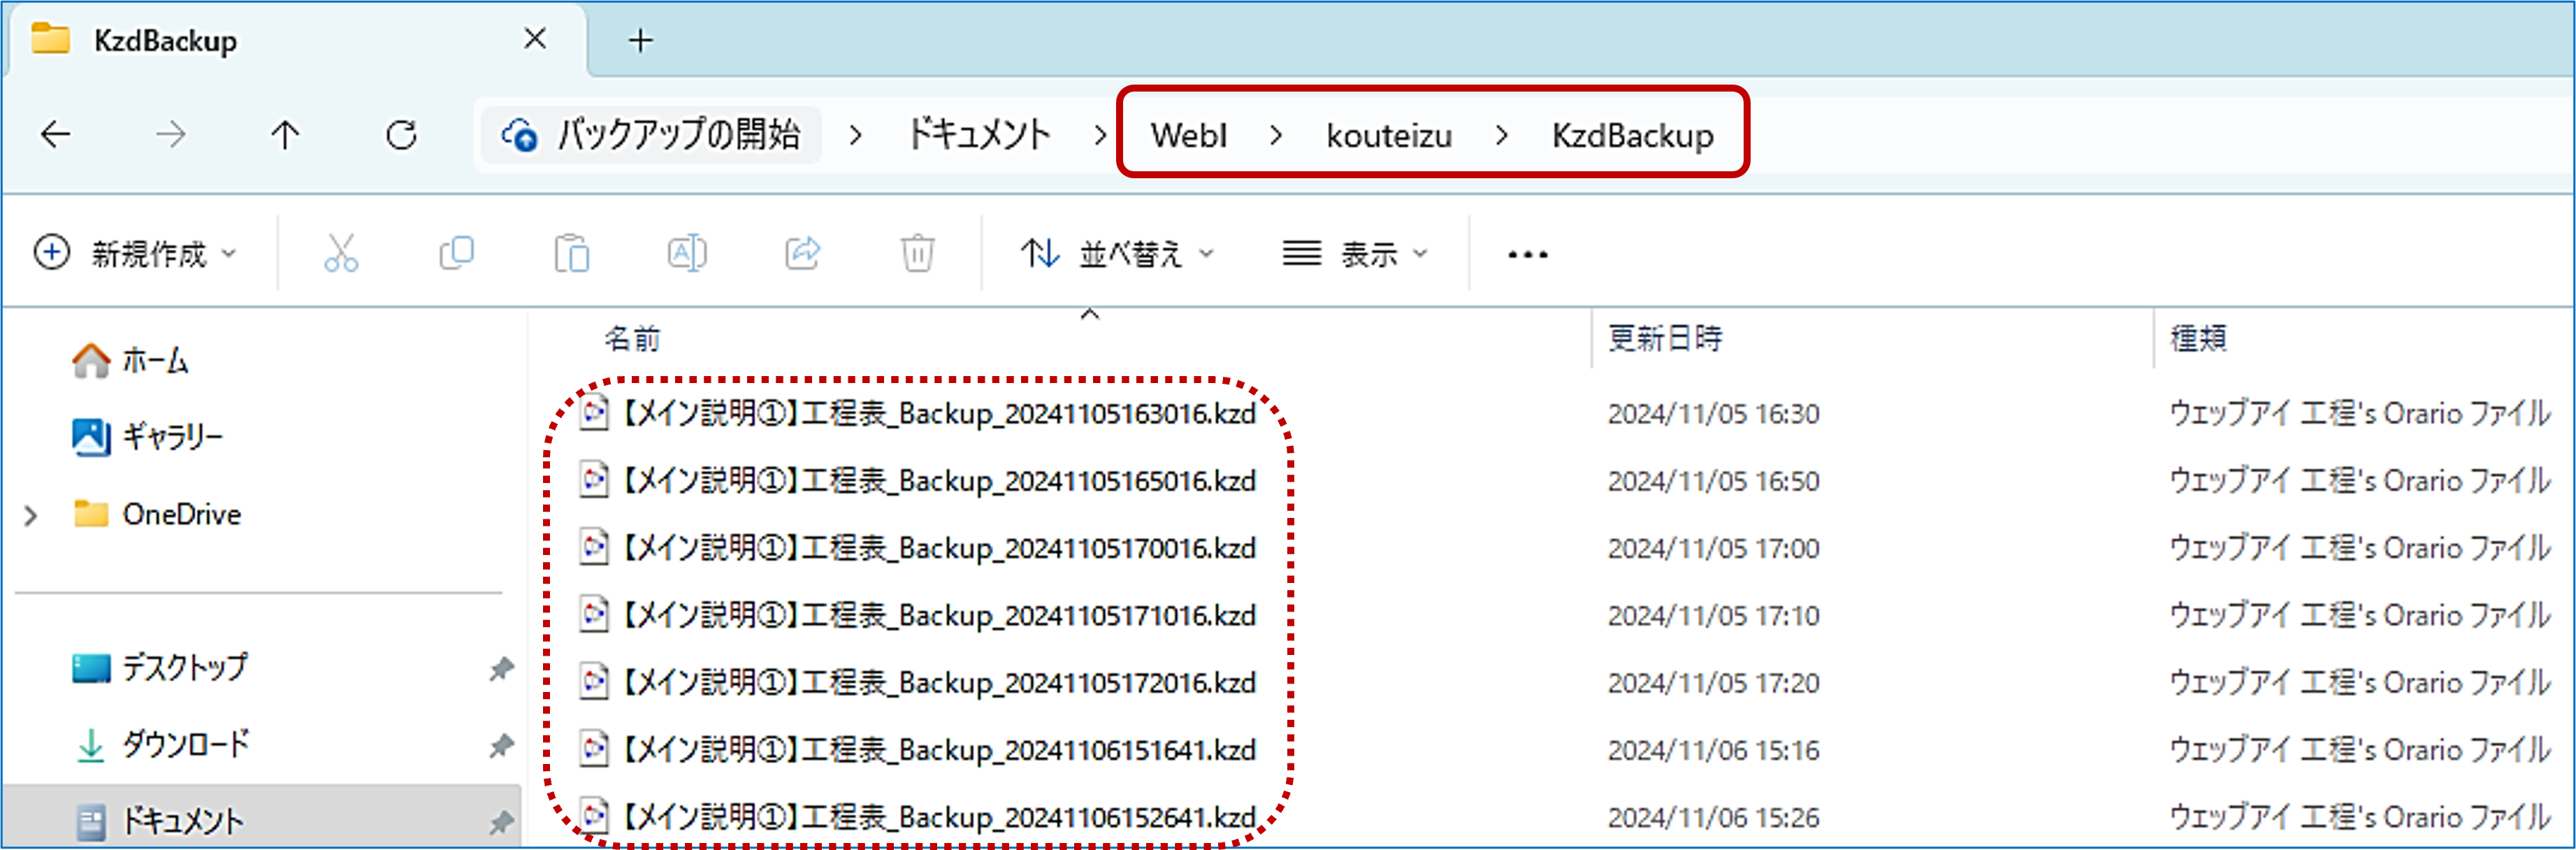Viewport: 2576px width, 850px height.
Task: Expand the OneDrive tree node
Action: coord(31,515)
